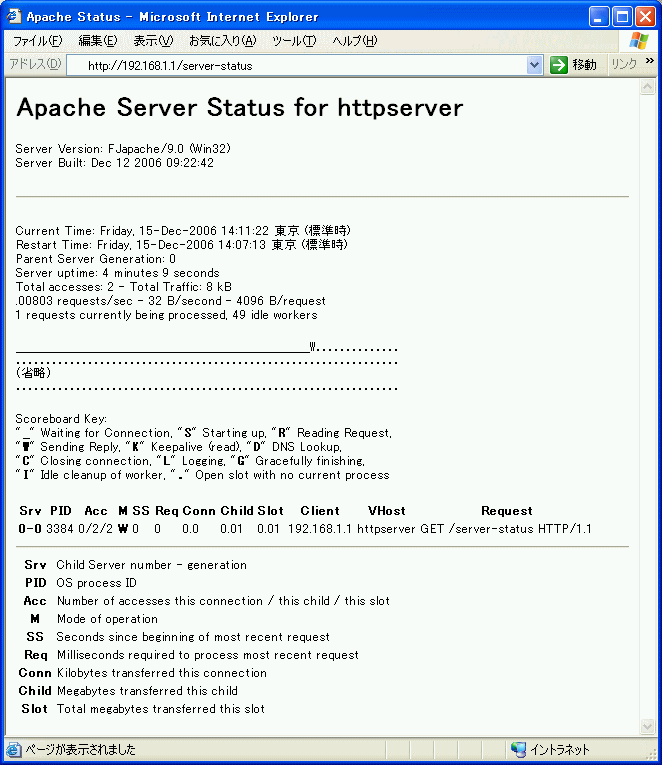
Task: Click the Child Server number legend text
Action: point(152,565)
